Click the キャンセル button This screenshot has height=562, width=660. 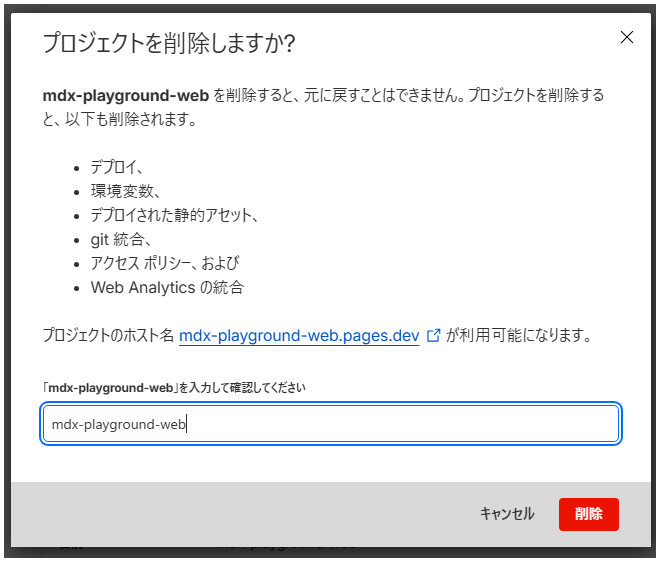pos(507,514)
